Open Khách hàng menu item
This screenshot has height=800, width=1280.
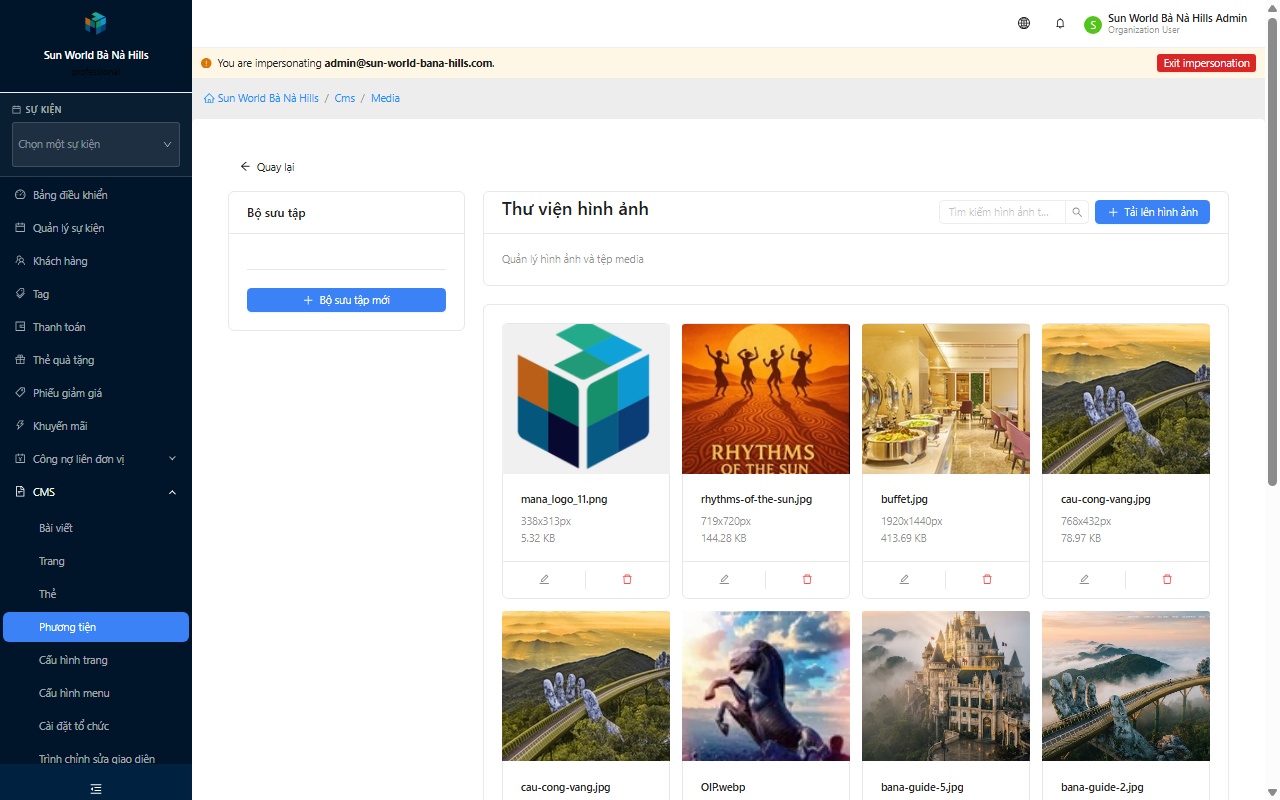[x=96, y=261]
